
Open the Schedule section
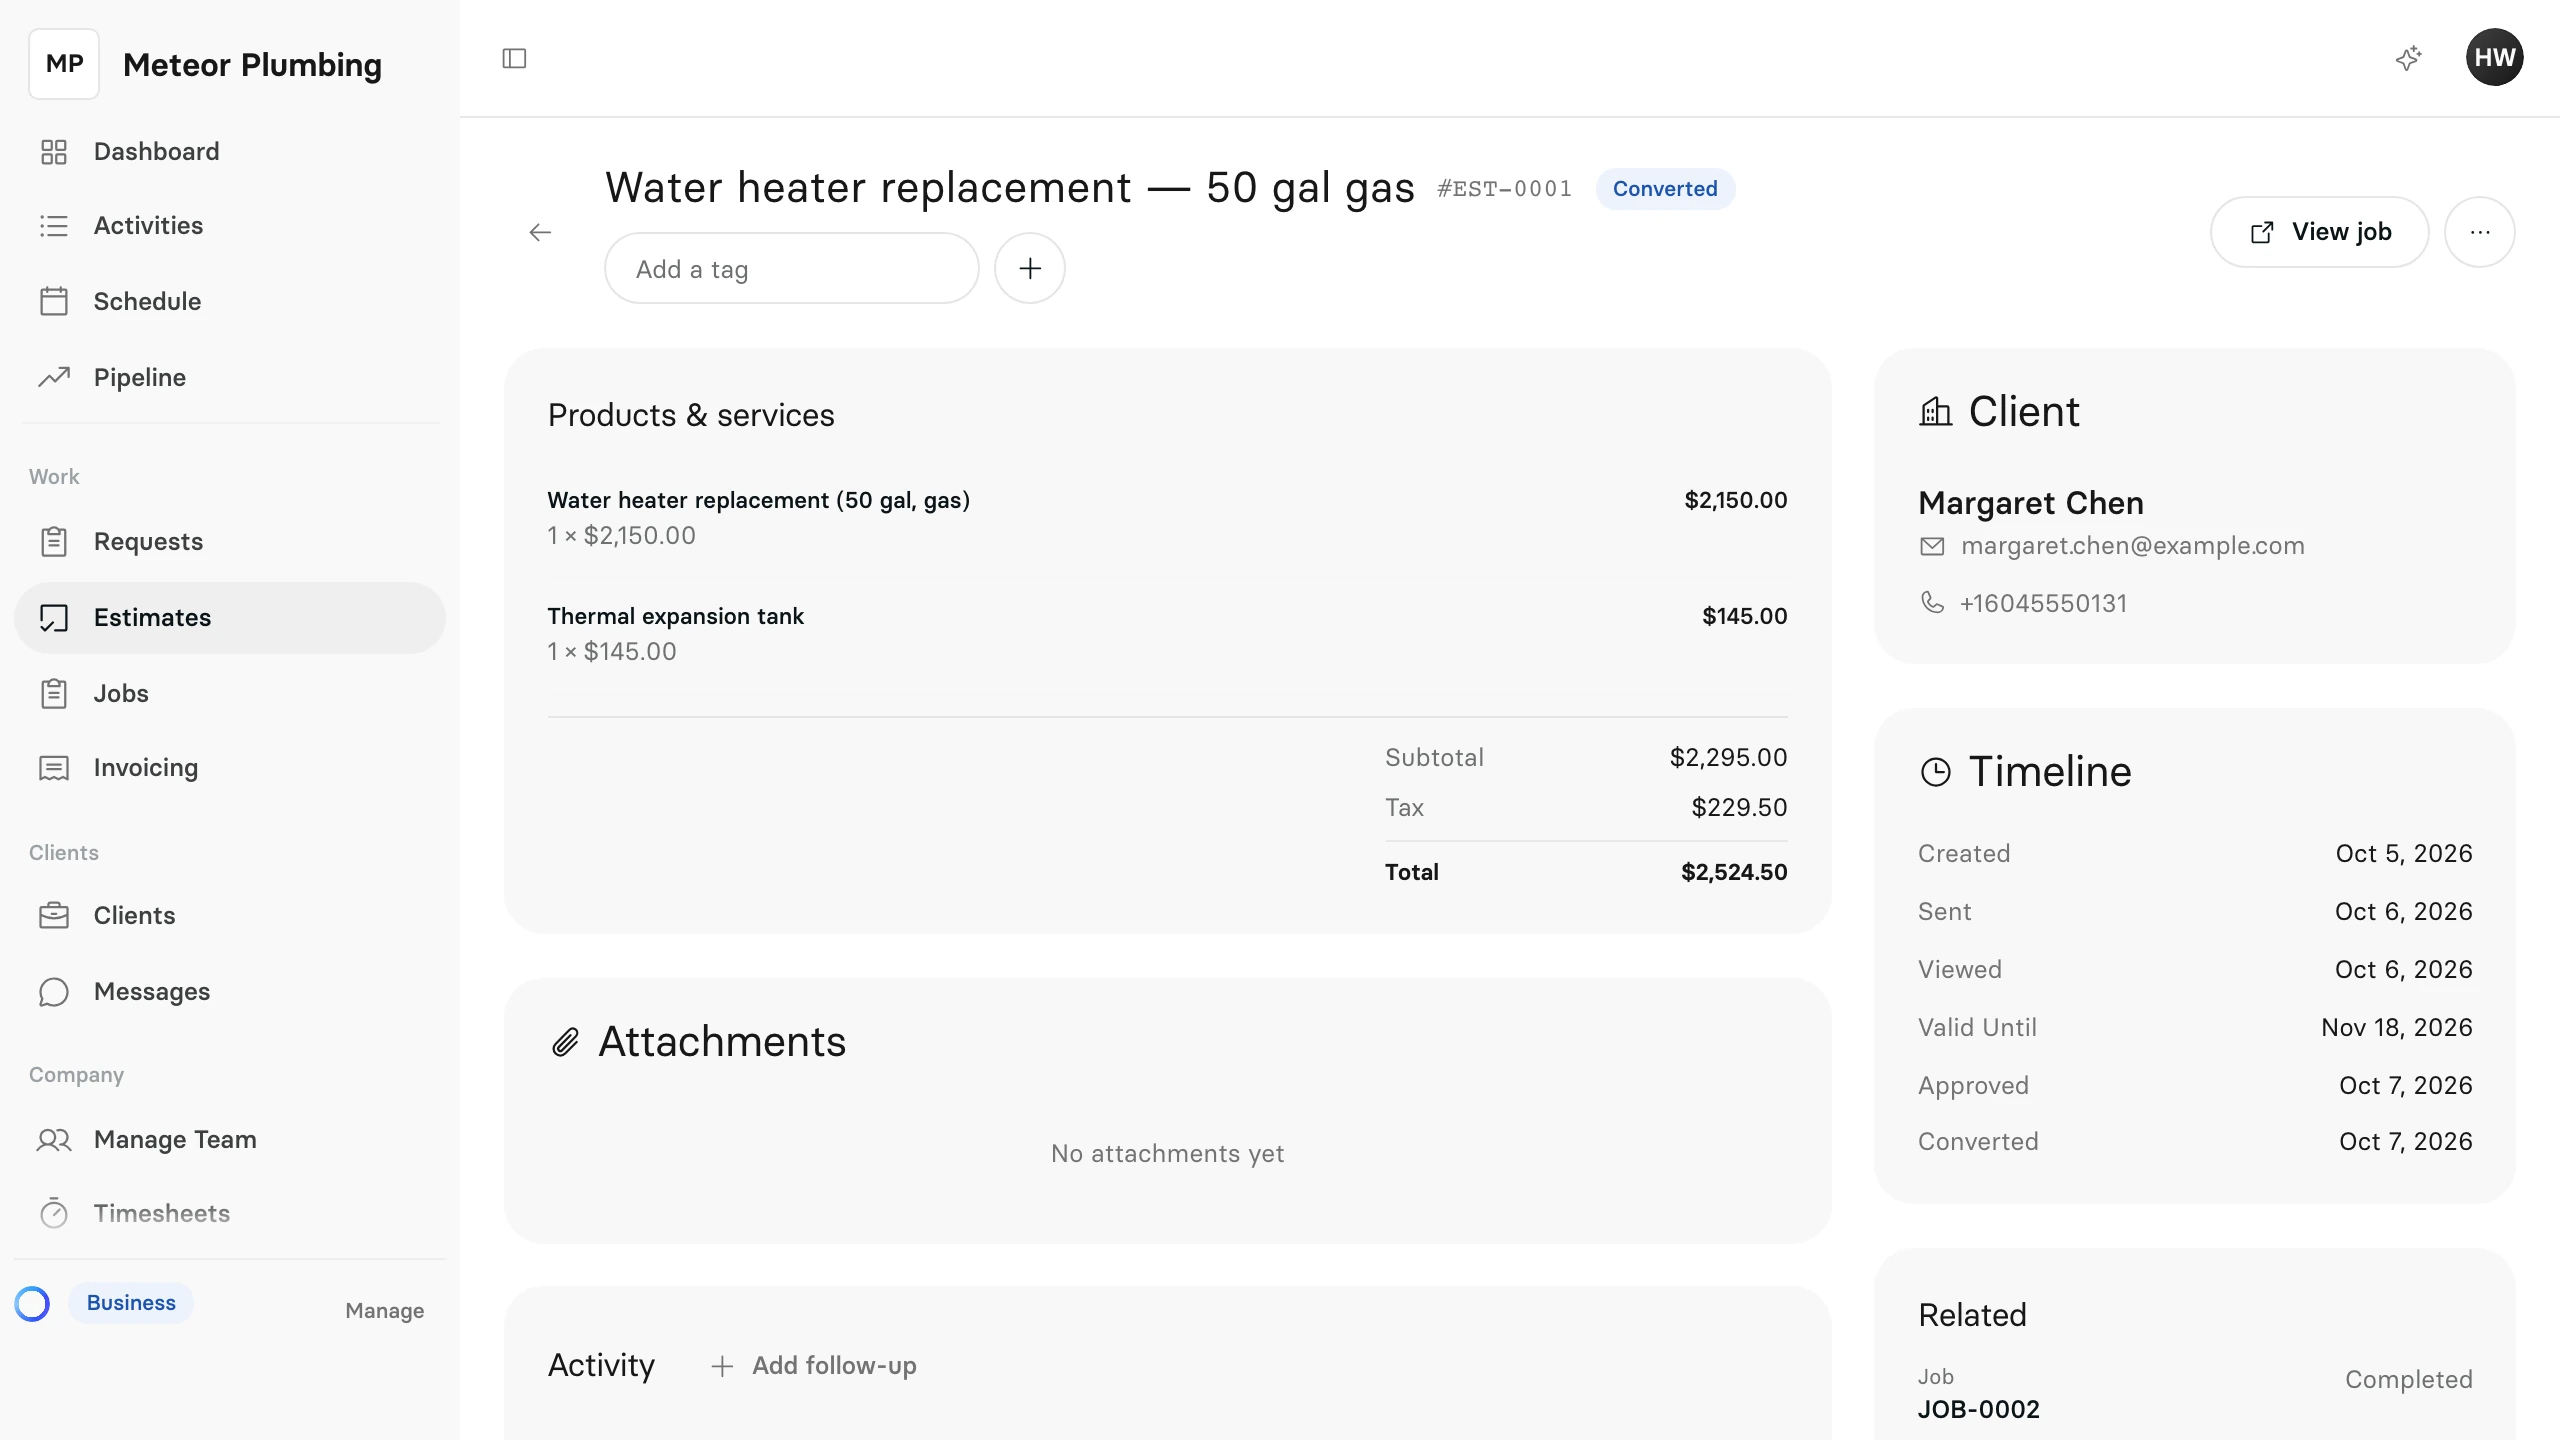pos(230,301)
